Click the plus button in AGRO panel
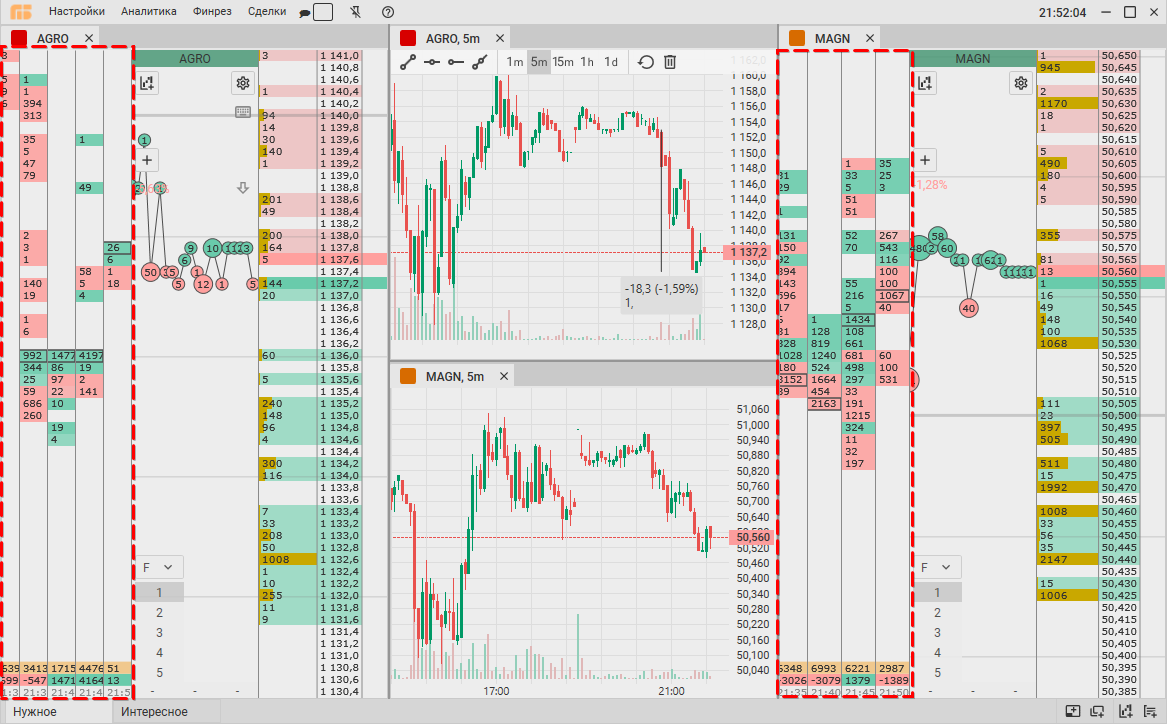Screen dimensions: 1167x724 coord(147,159)
